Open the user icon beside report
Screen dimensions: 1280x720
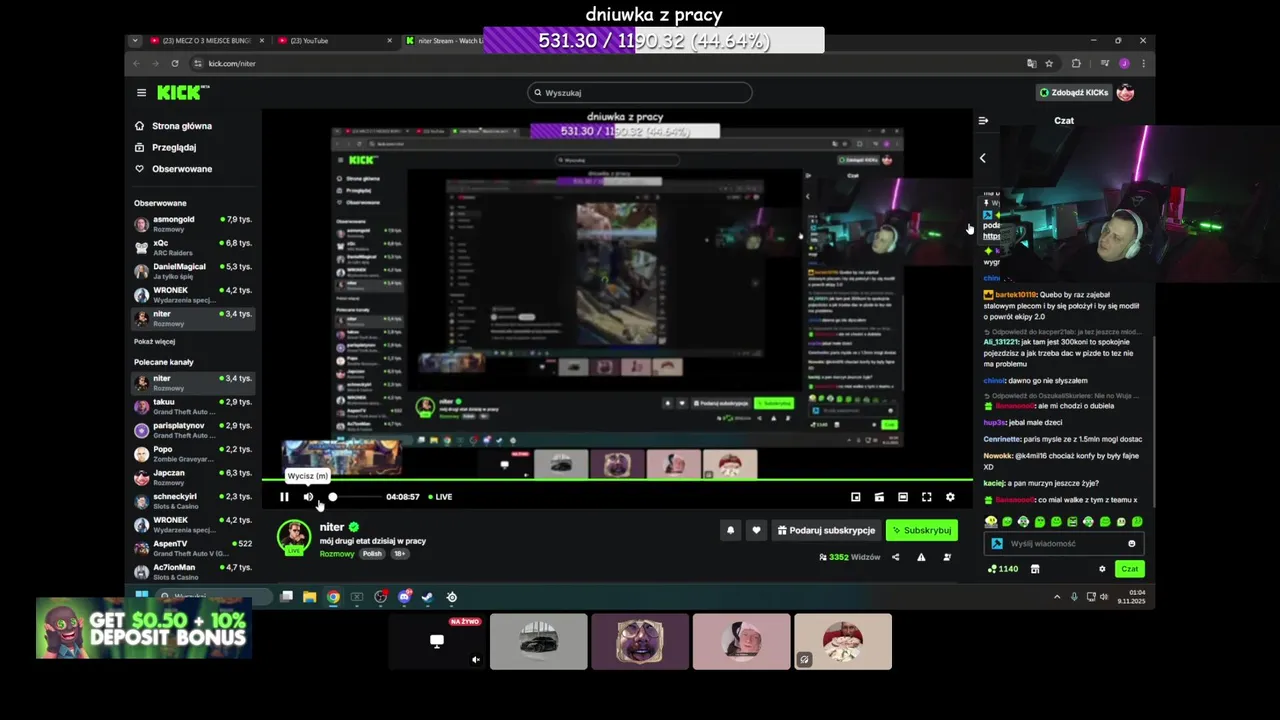(x=947, y=557)
